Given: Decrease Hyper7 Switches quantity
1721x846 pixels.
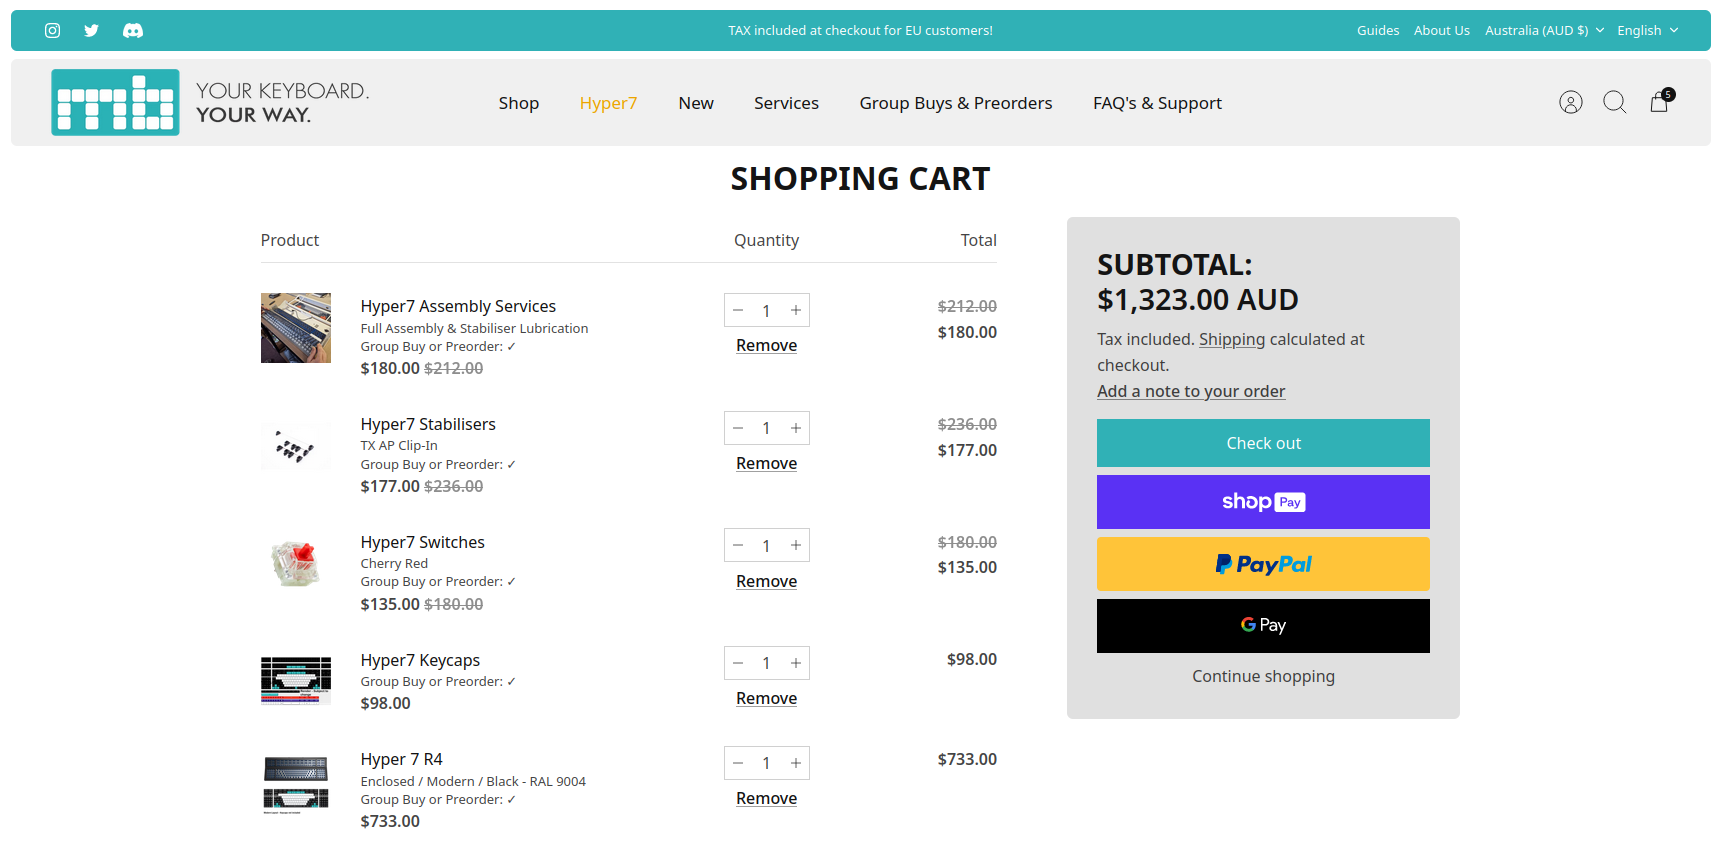Looking at the screenshot, I should 738,545.
